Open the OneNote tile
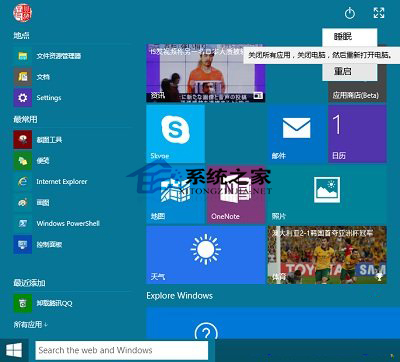400x362 pixels. tap(236, 195)
